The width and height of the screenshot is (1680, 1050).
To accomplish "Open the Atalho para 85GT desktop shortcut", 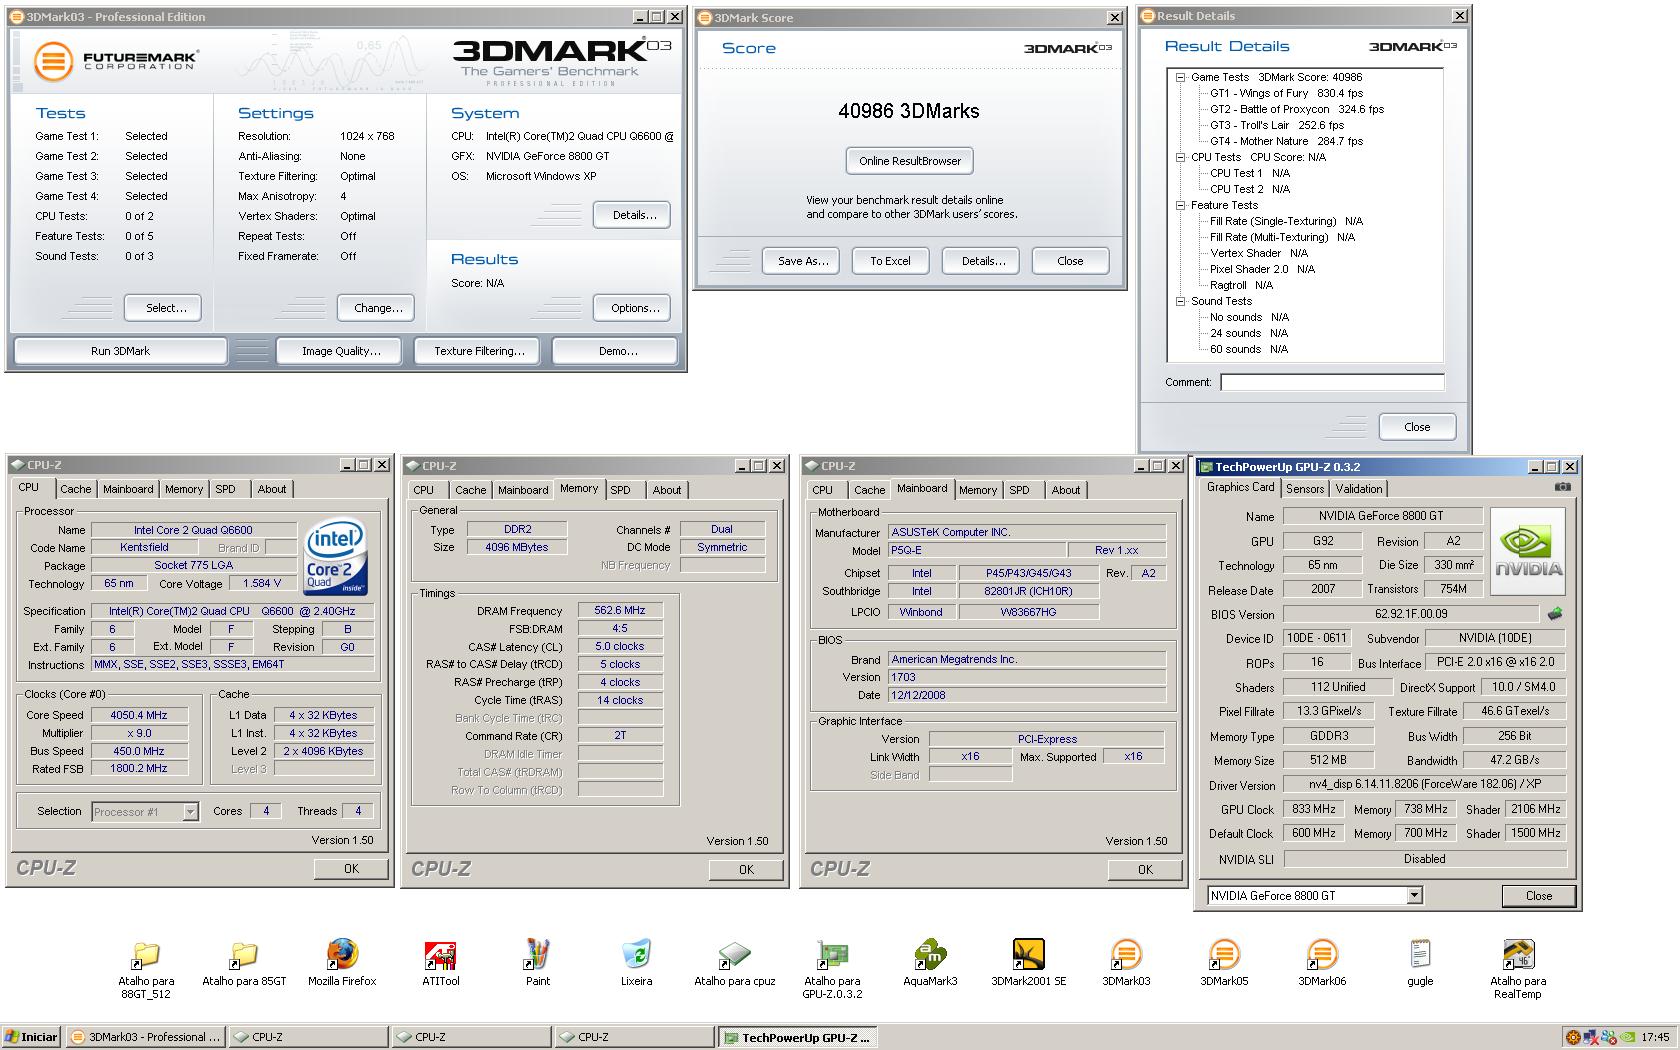I will [x=244, y=963].
